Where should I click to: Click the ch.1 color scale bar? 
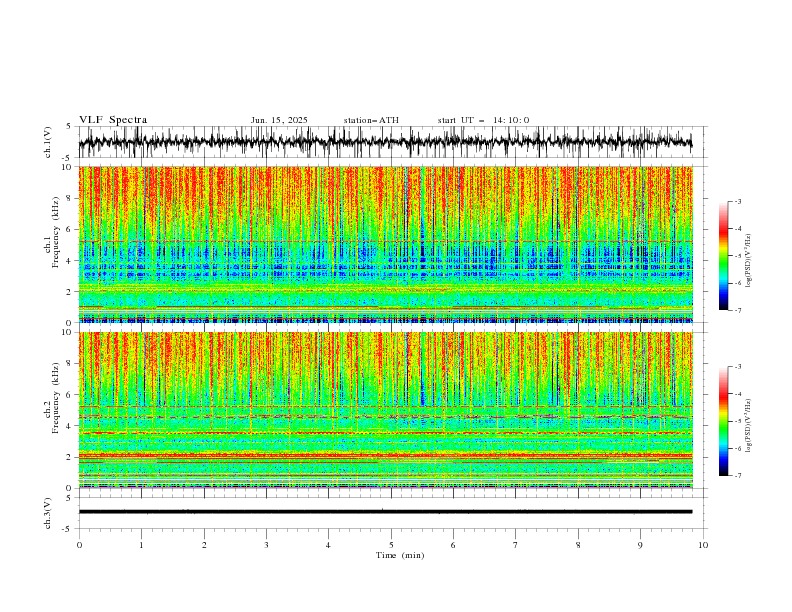tap(724, 256)
